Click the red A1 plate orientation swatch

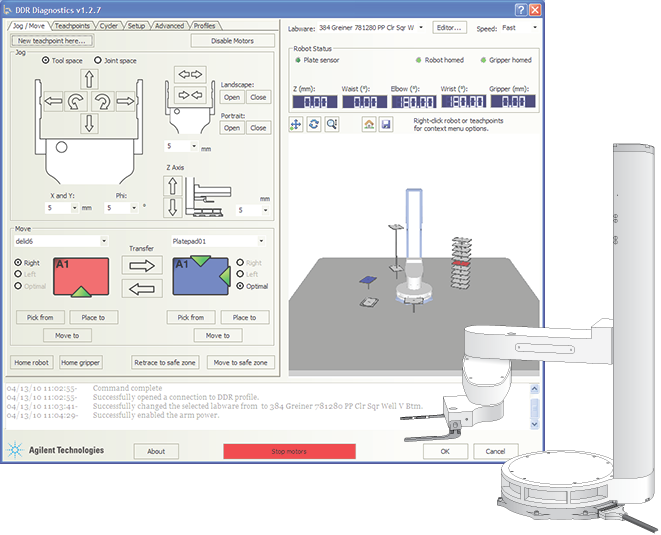point(81,277)
